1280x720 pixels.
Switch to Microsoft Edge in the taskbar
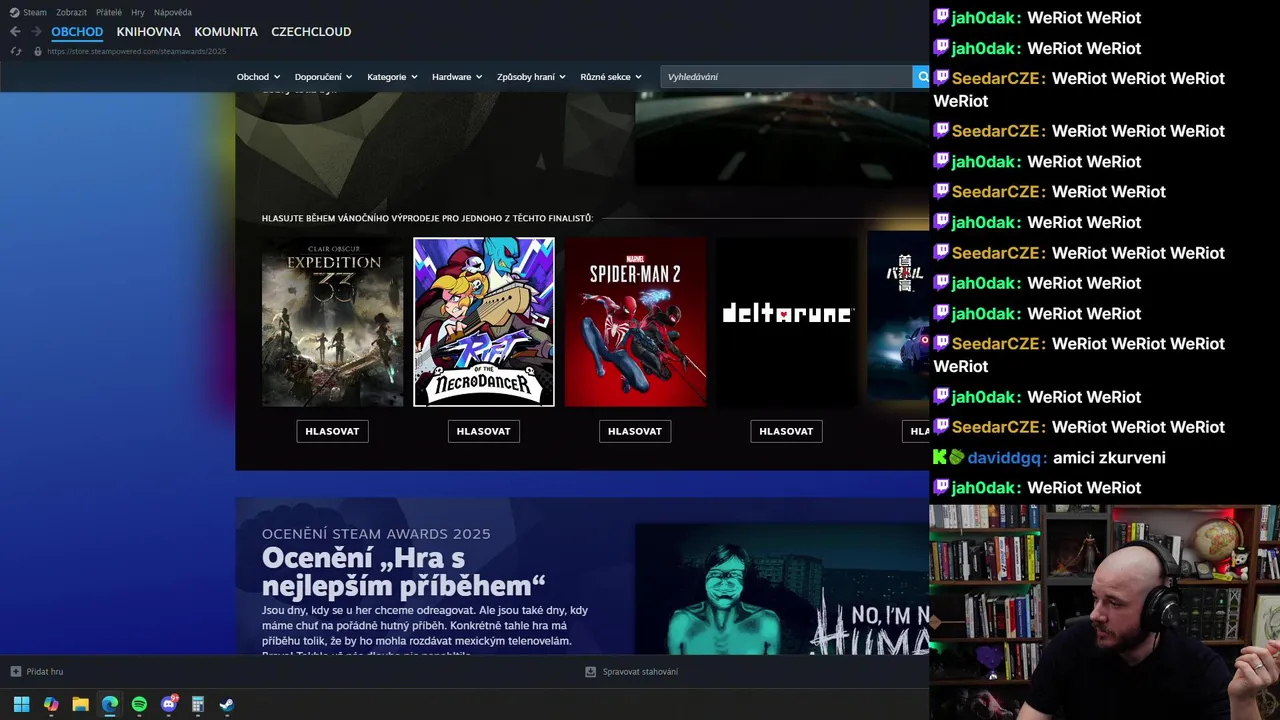click(x=110, y=704)
